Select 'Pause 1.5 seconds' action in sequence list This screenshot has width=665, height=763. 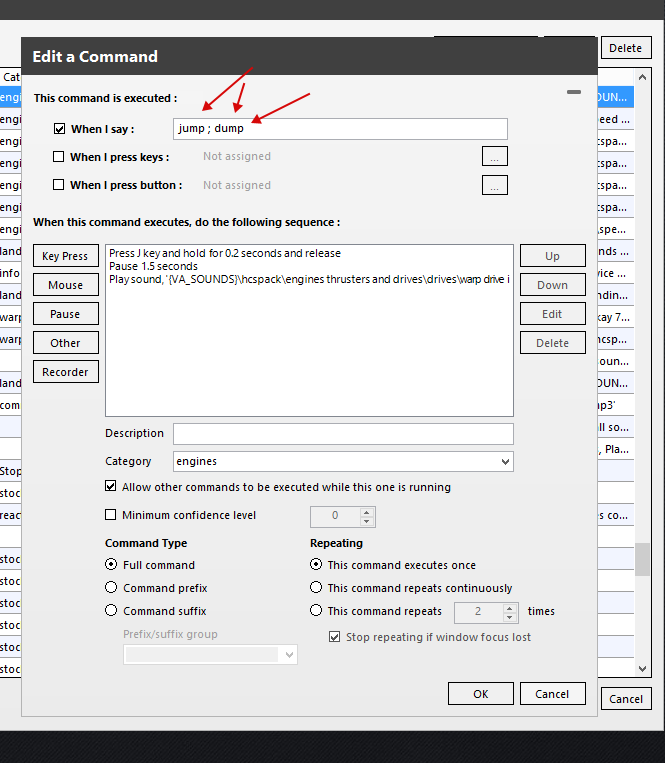[x=154, y=267]
